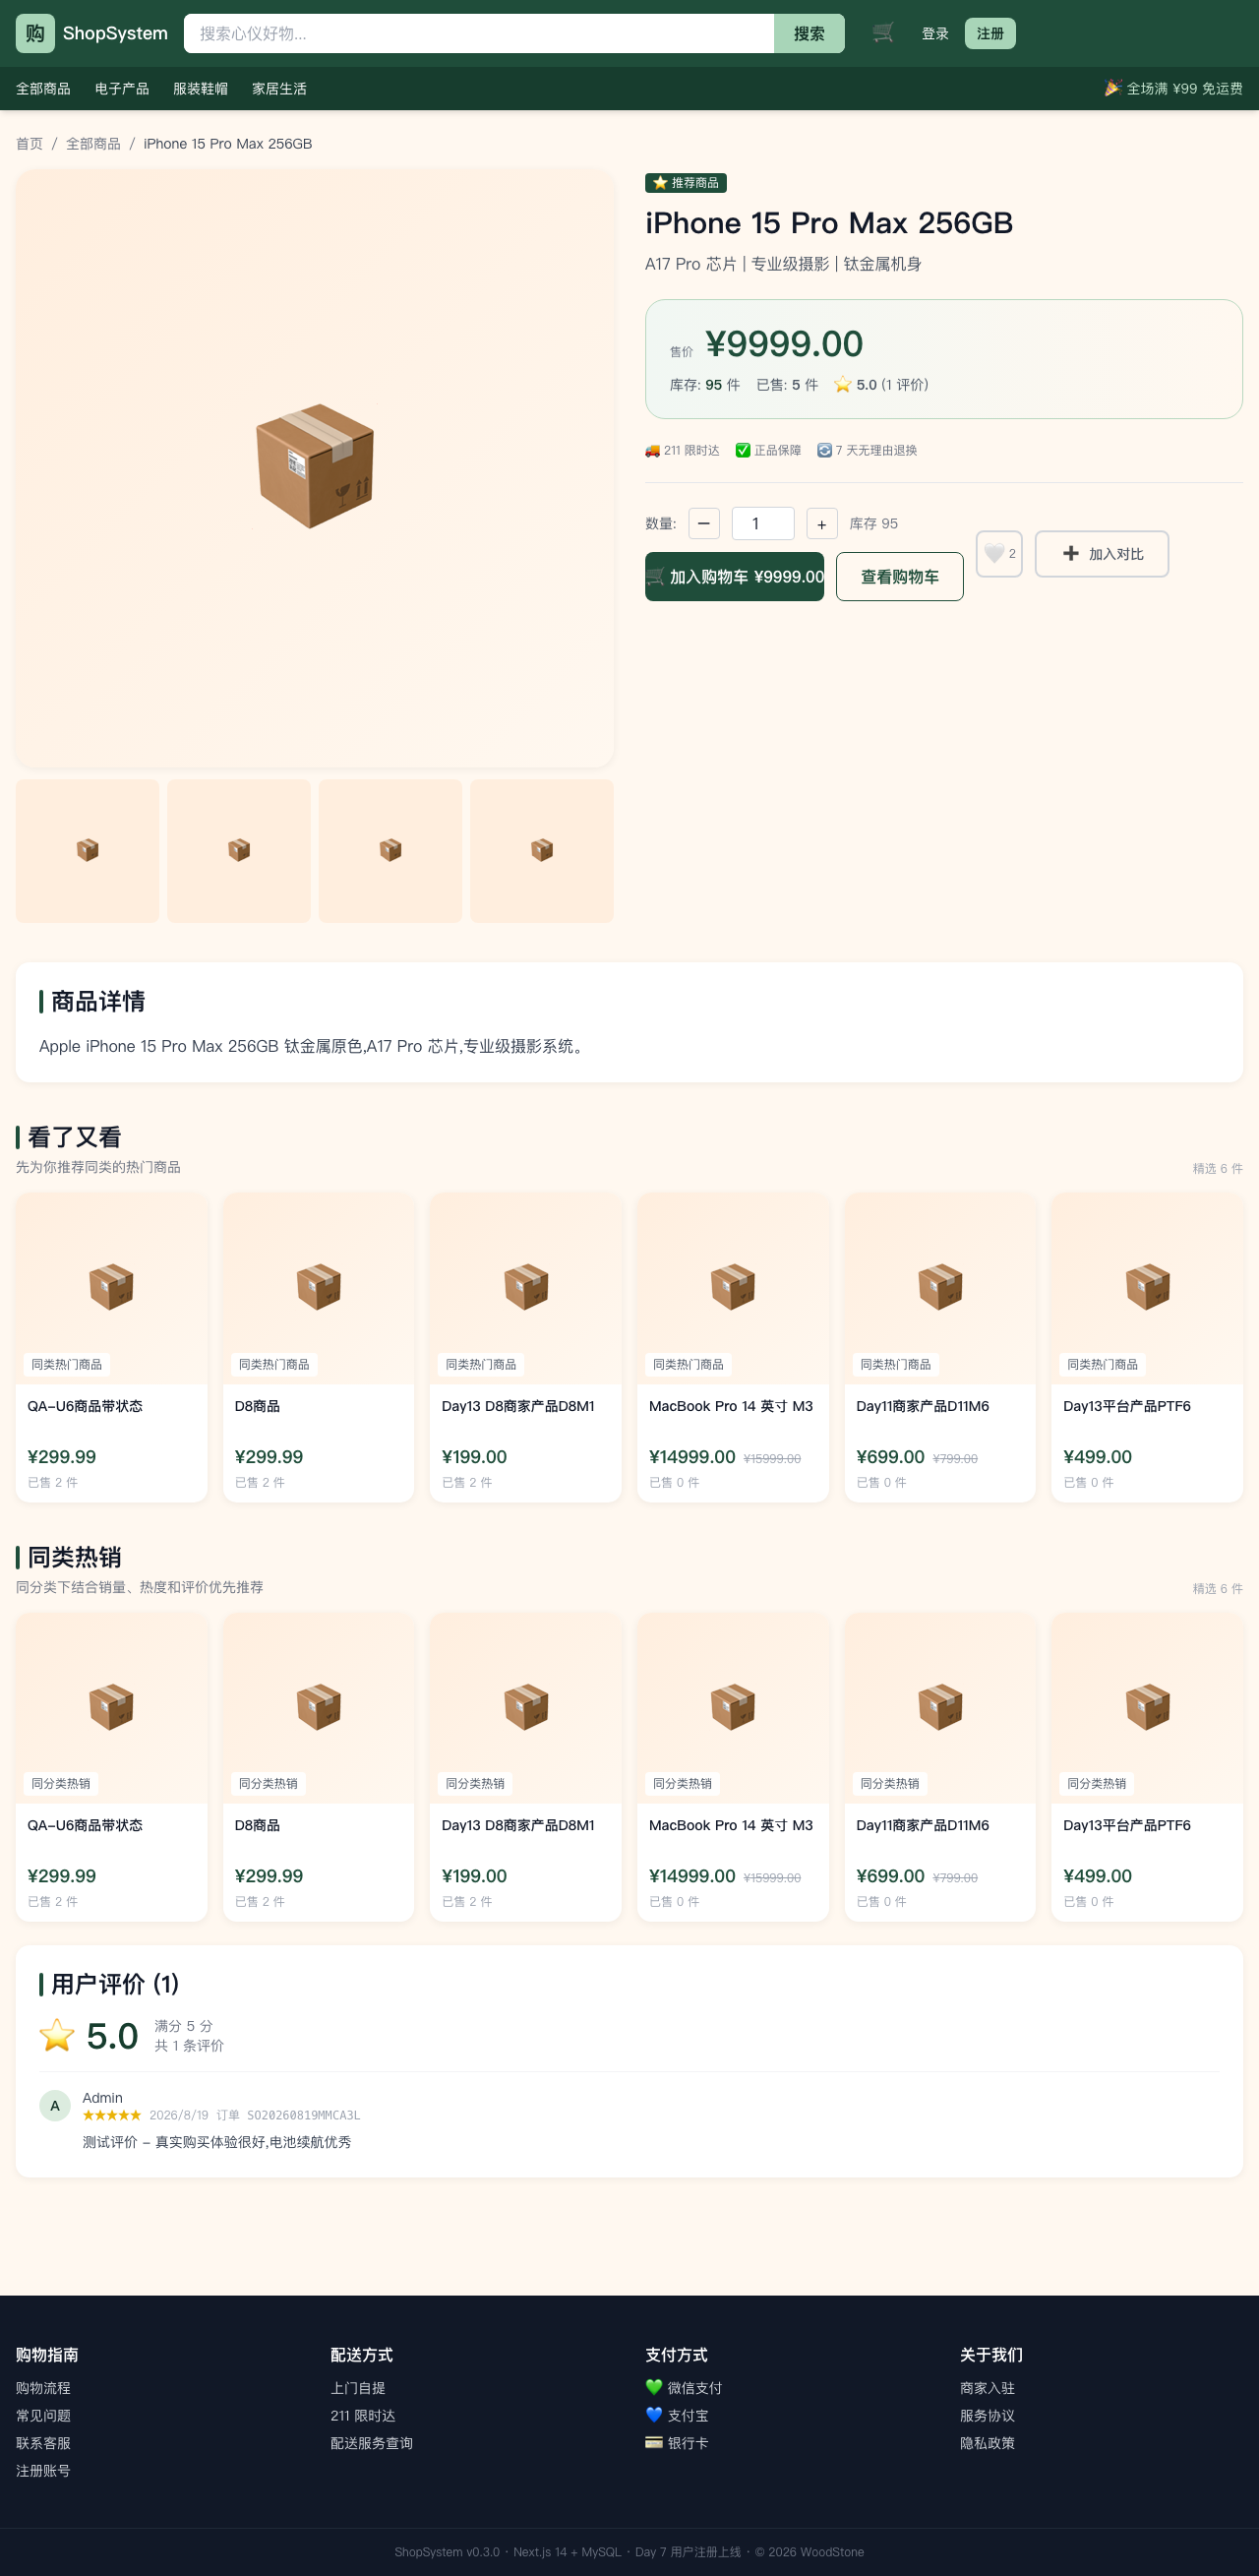The width and height of the screenshot is (1259, 2576).
Task: Click the 正品保障 checkmark badge
Action: click(768, 451)
